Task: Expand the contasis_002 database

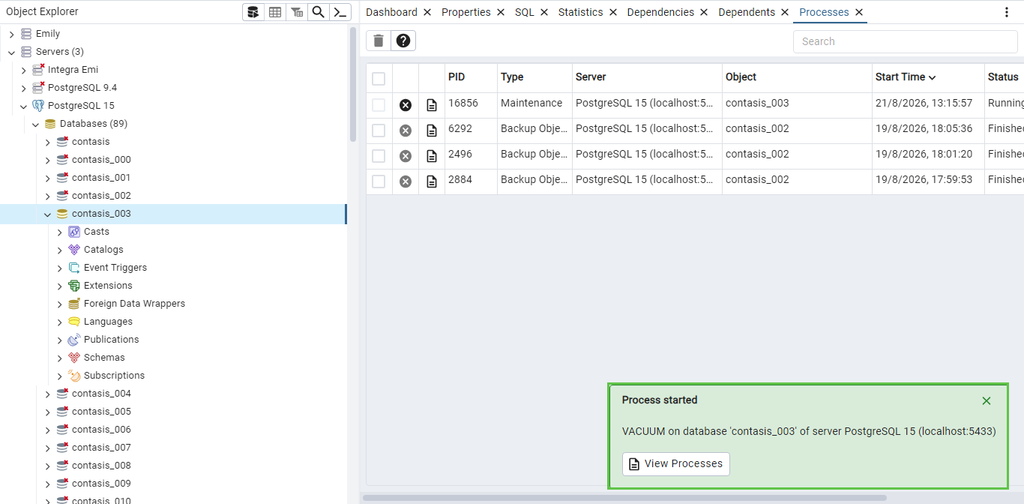Action: point(48,196)
